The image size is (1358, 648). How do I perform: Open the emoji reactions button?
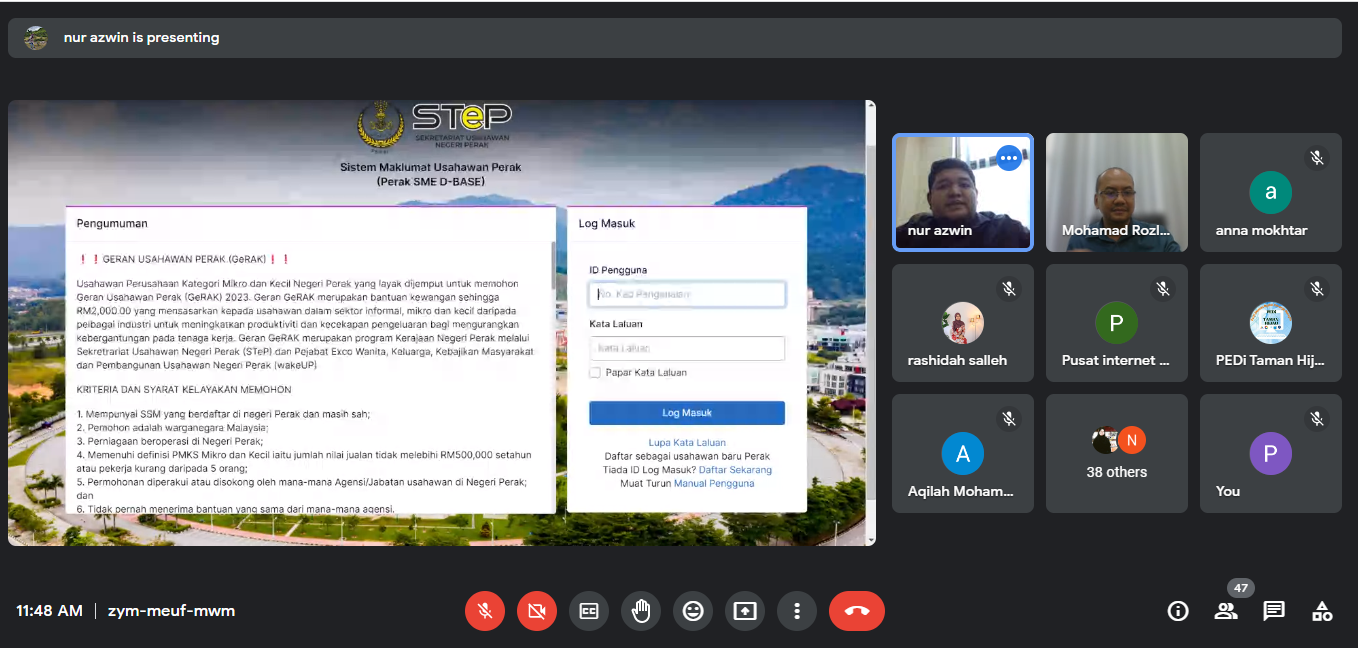point(693,611)
